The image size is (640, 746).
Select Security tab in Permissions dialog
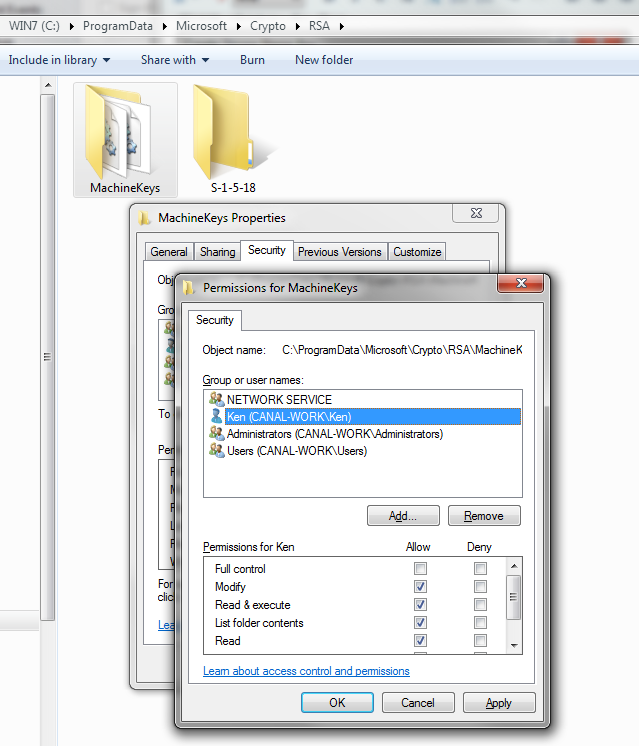pos(215,320)
